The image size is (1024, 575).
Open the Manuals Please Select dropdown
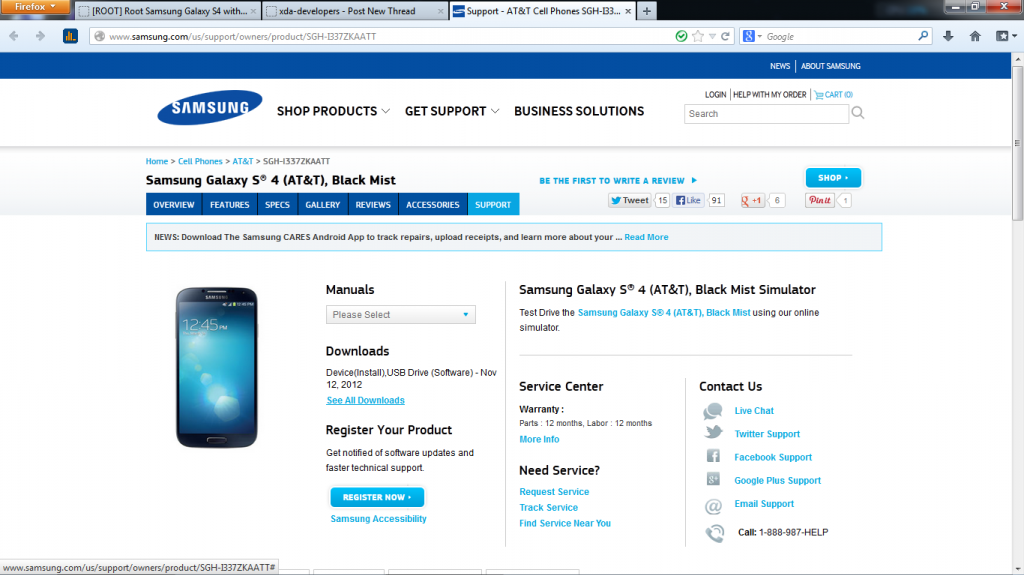pyautogui.click(x=400, y=314)
